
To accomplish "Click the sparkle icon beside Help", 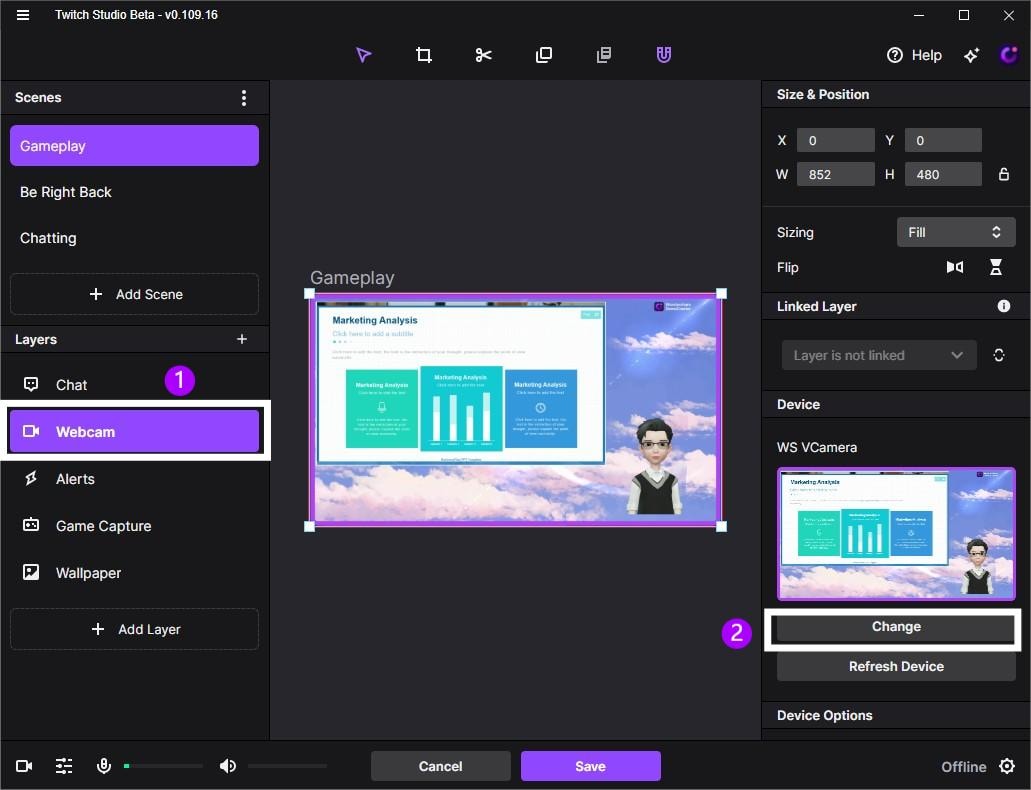I will pos(972,55).
